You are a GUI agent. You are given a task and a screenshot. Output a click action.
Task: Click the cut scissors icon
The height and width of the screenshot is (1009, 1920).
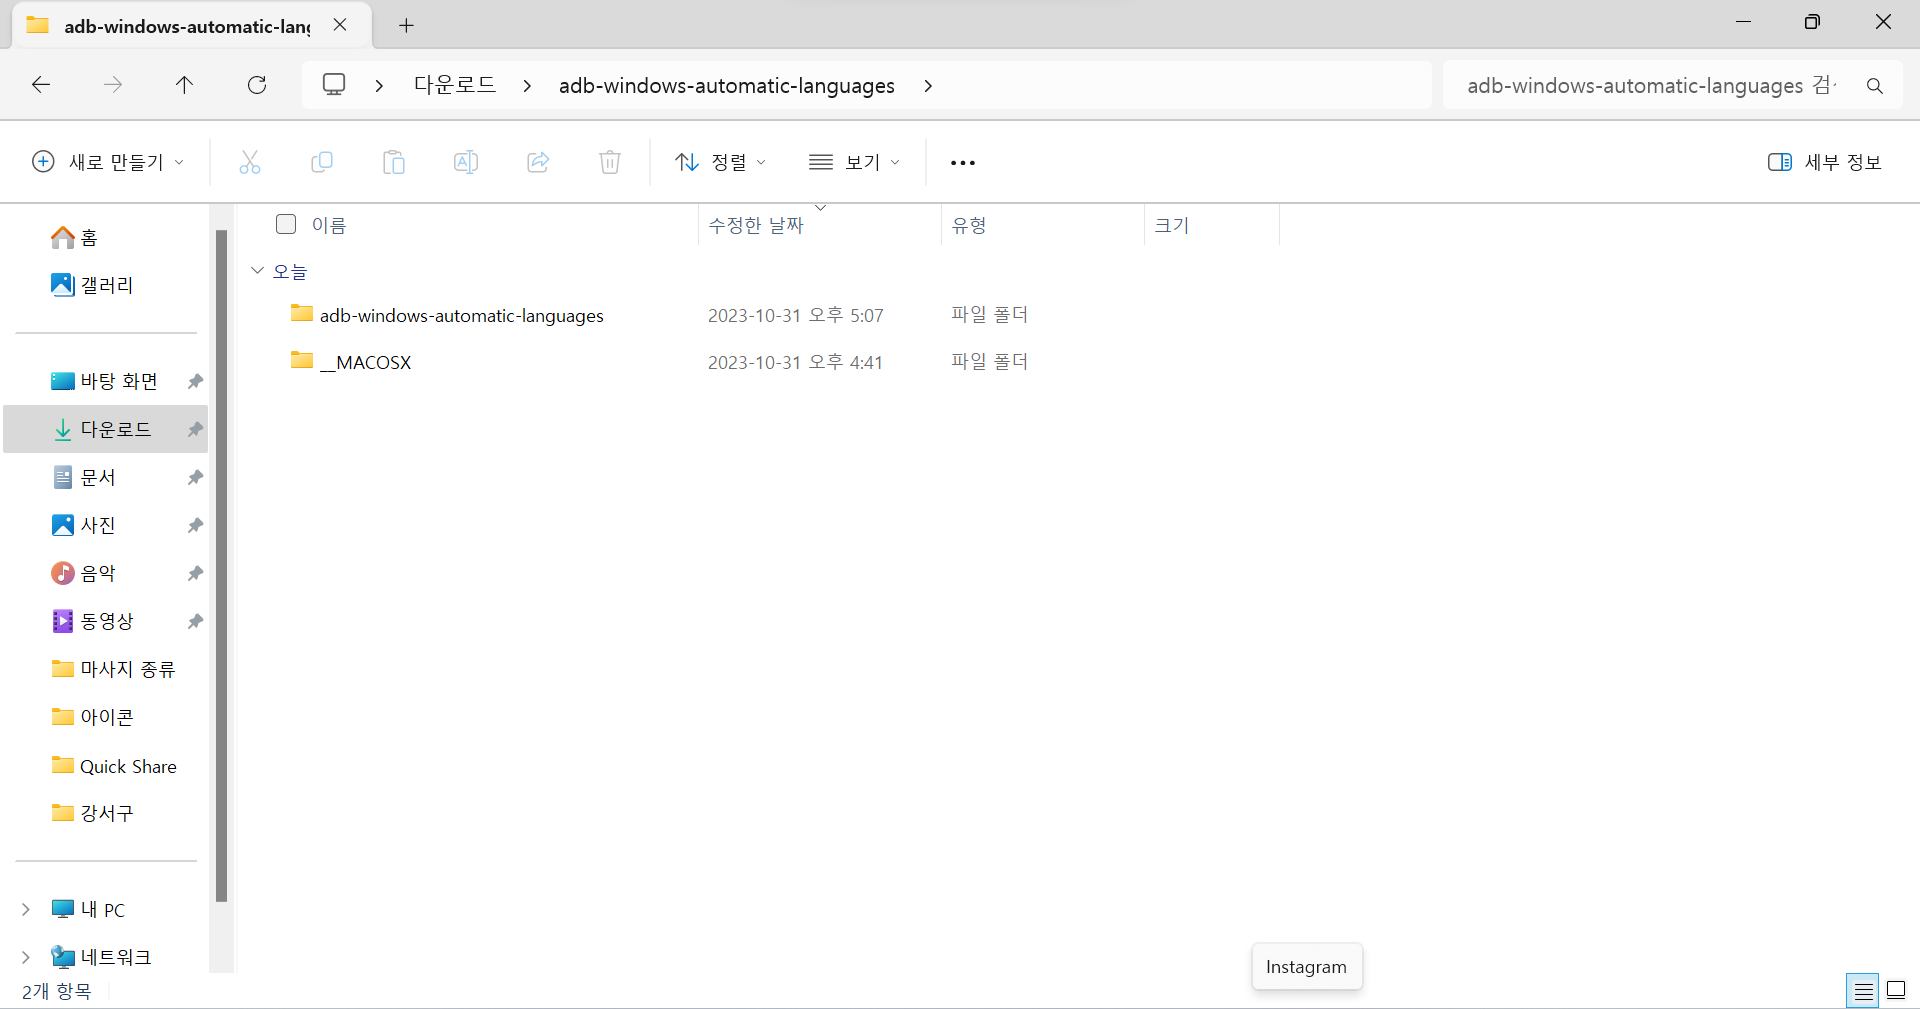pyautogui.click(x=250, y=162)
